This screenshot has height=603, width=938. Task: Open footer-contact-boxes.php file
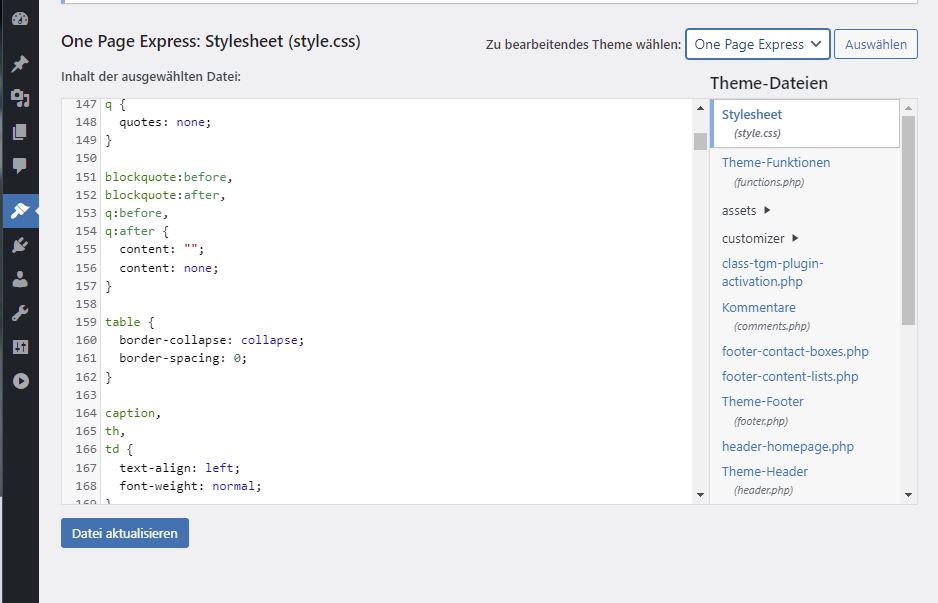(795, 352)
